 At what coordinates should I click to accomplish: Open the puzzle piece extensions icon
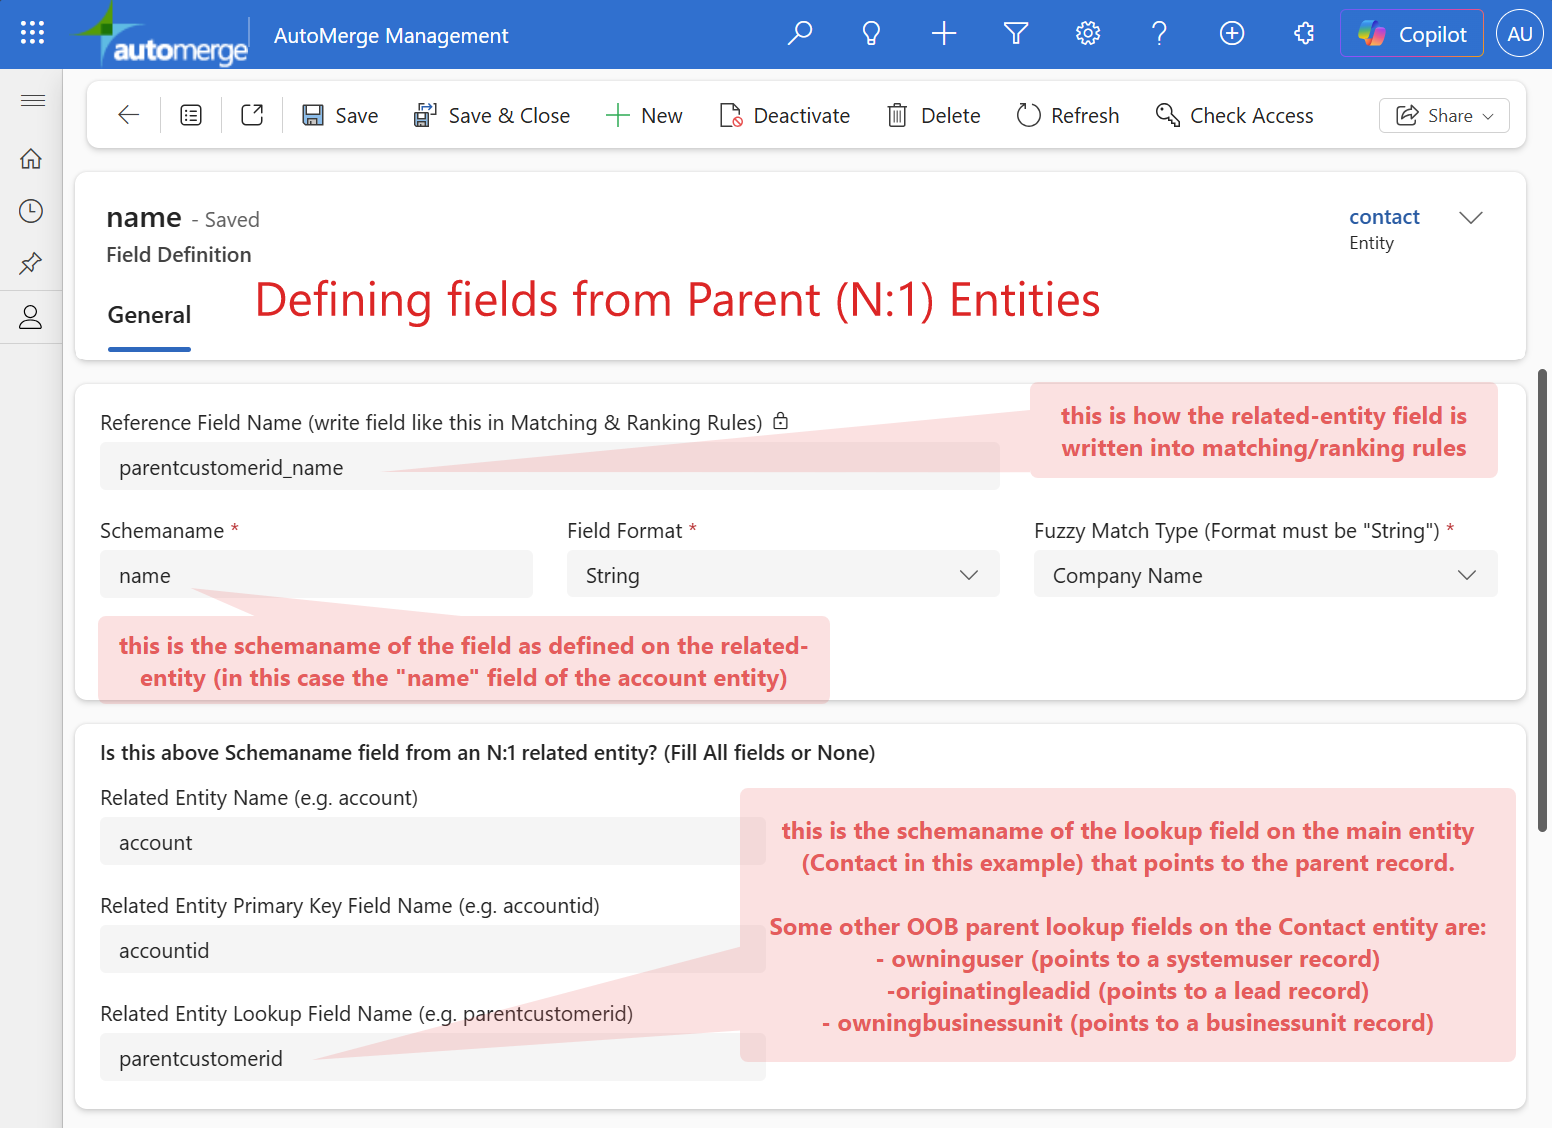(x=1304, y=34)
